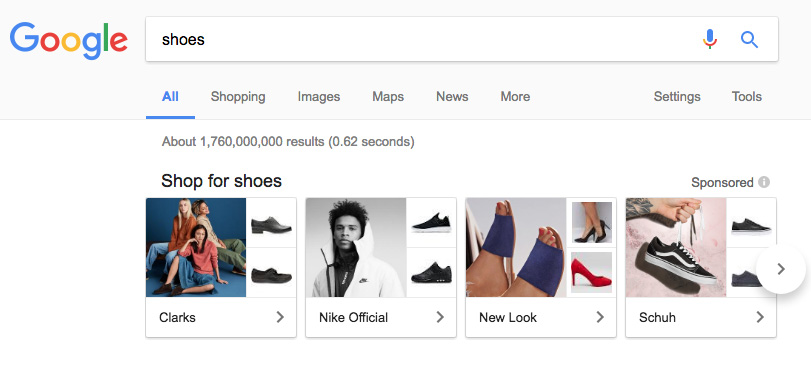This screenshot has height=371, width=811.
Task: Select the red high heel thumbnail
Action: click(x=591, y=272)
